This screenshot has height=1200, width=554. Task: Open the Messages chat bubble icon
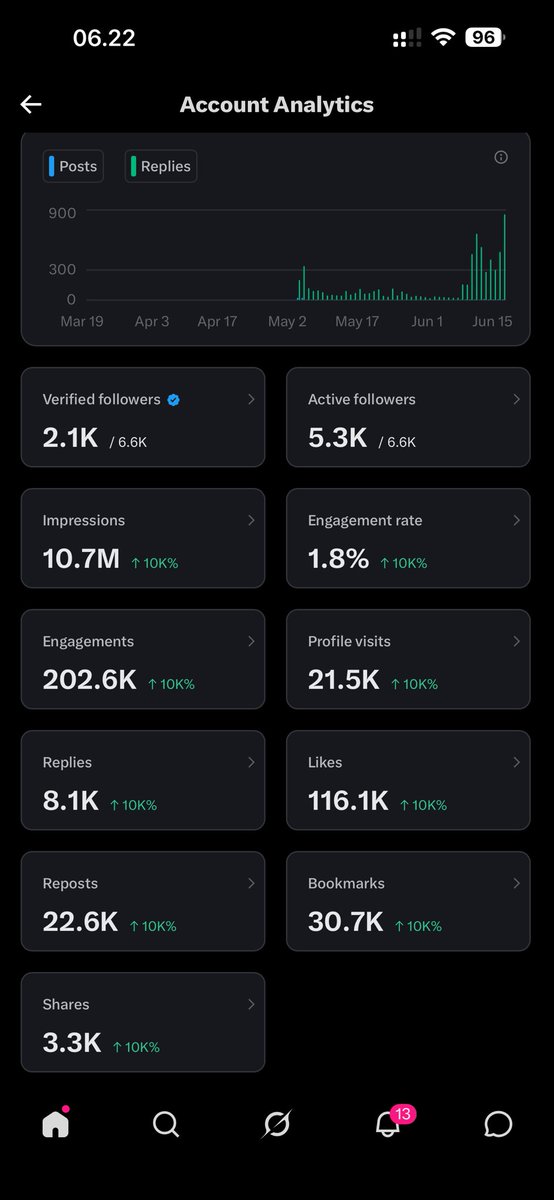(x=498, y=1124)
